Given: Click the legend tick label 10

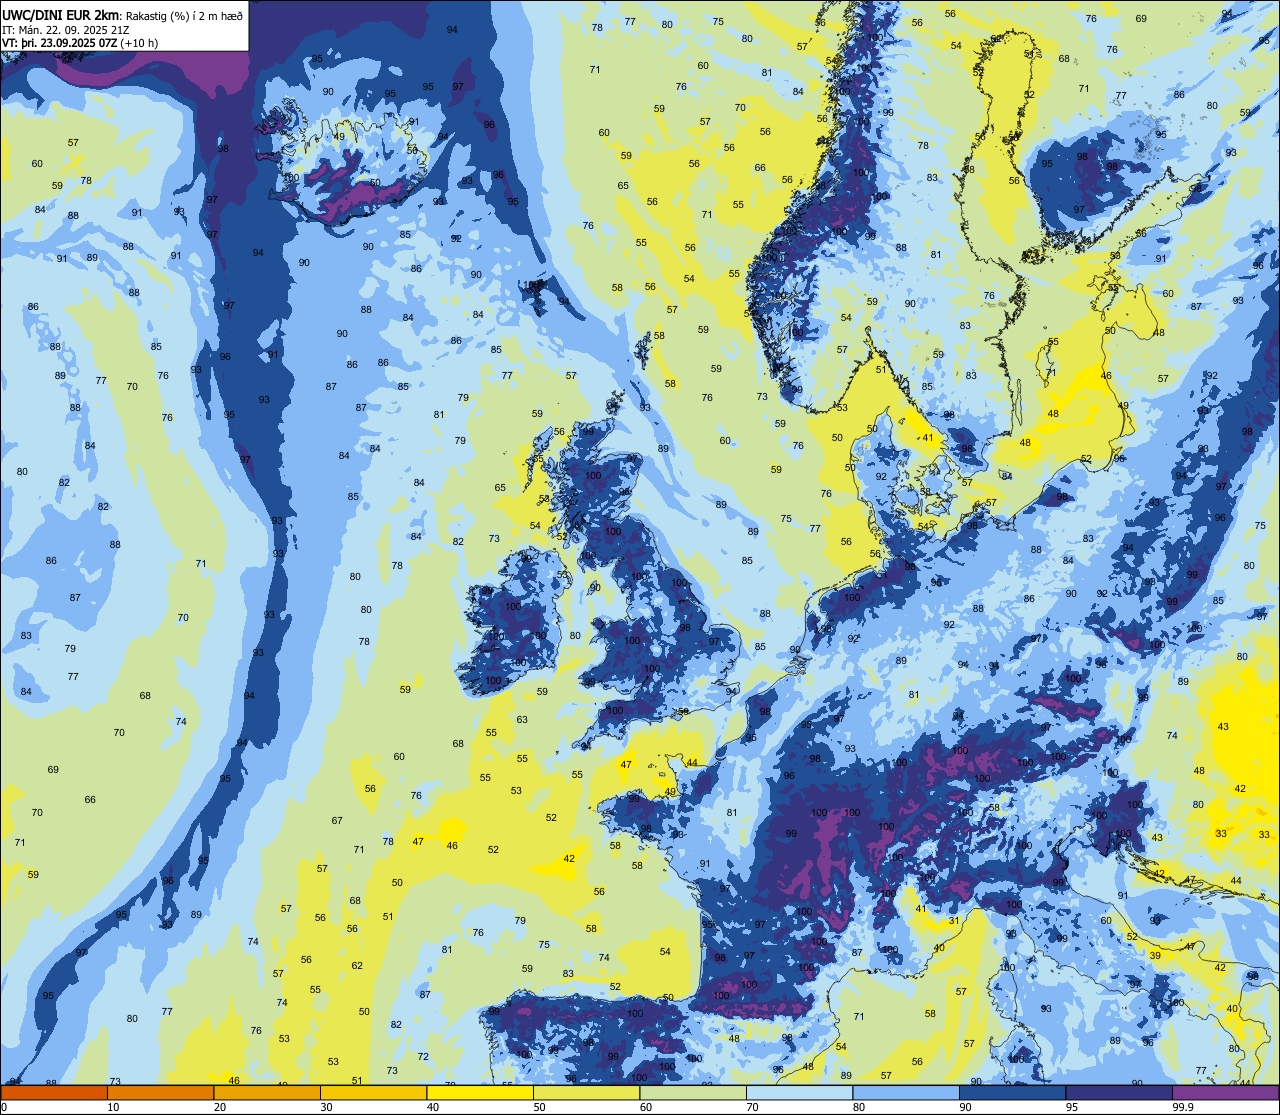Looking at the screenshot, I should 113,1107.
